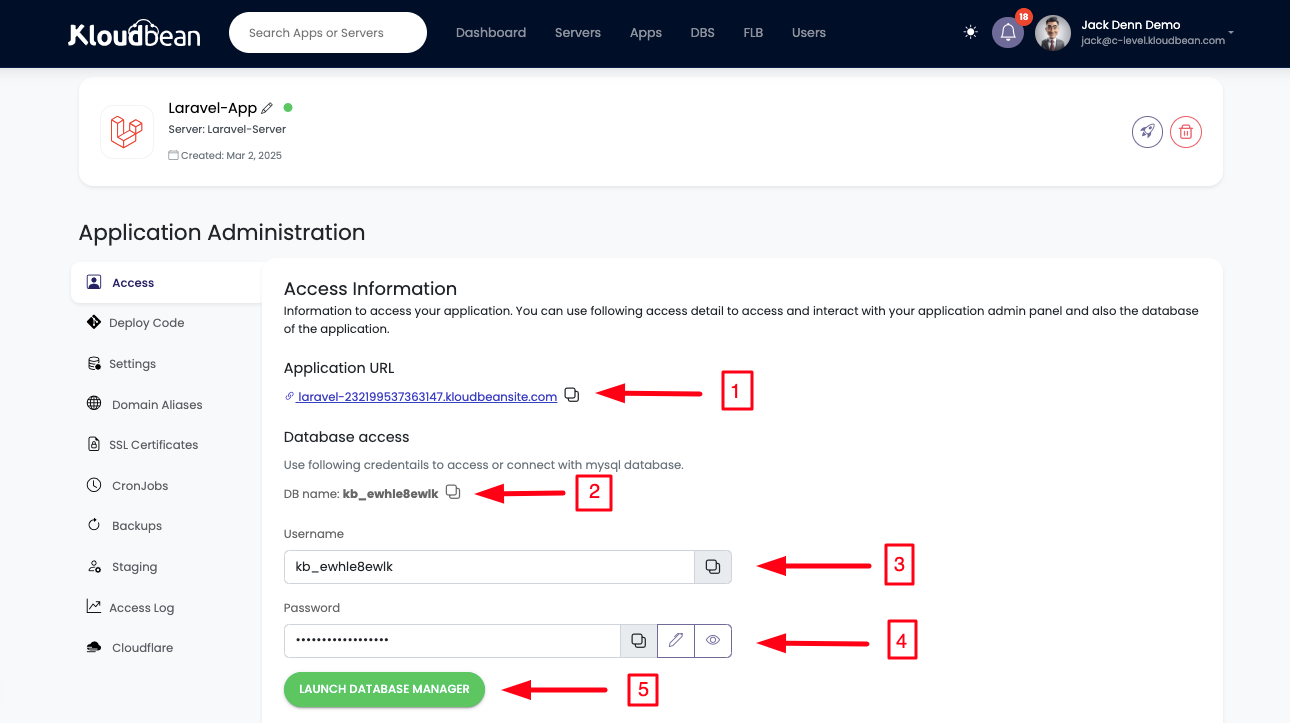Click the Access Information heading
Image resolution: width=1290 pixels, height=723 pixels.
click(370, 289)
